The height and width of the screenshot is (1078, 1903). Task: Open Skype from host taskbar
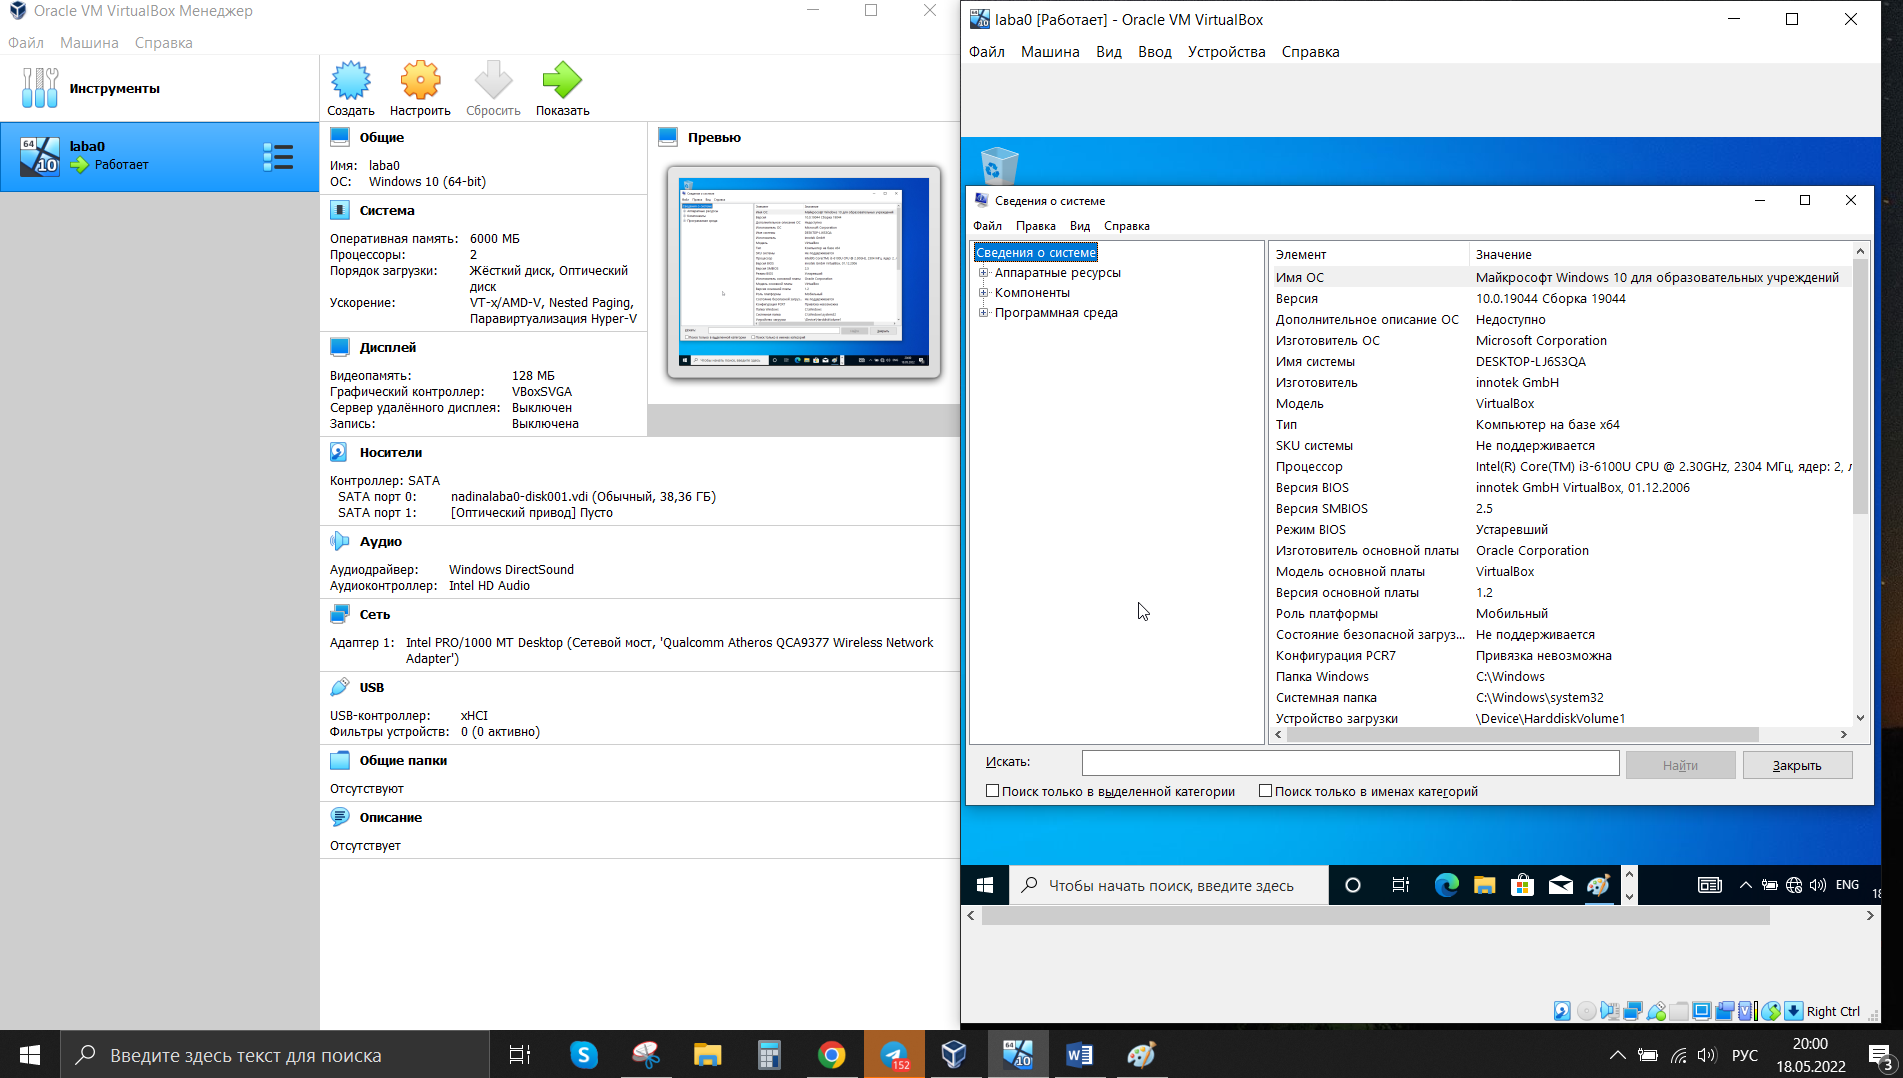pos(584,1054)
